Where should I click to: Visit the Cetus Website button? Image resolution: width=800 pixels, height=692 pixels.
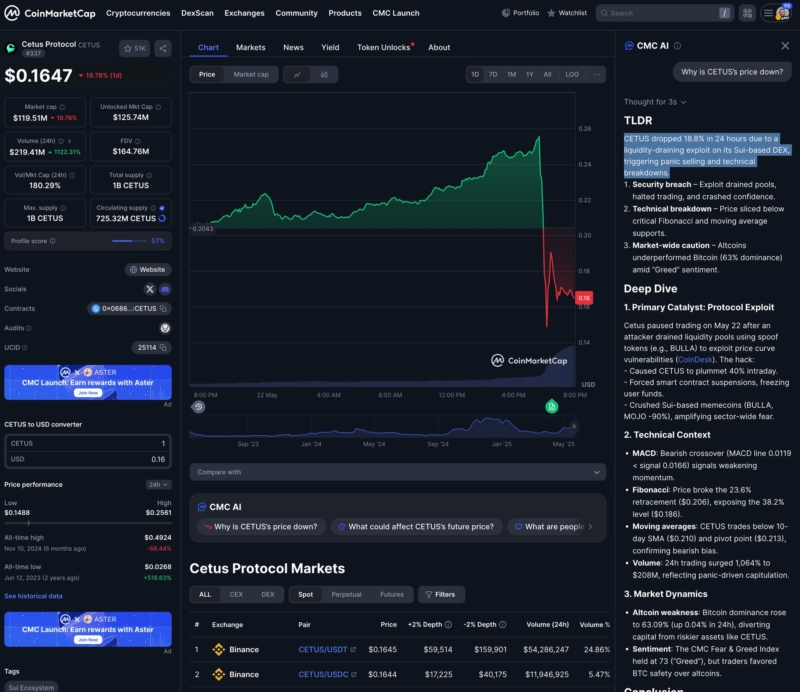tap(148, 269)
